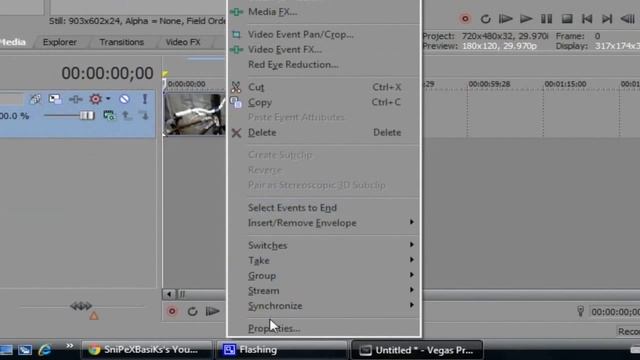The width and height of the screenshot is (640, 360).
Task: Click Select Events to End menu item
Action: pyautogui.click(x=292, y=207)
